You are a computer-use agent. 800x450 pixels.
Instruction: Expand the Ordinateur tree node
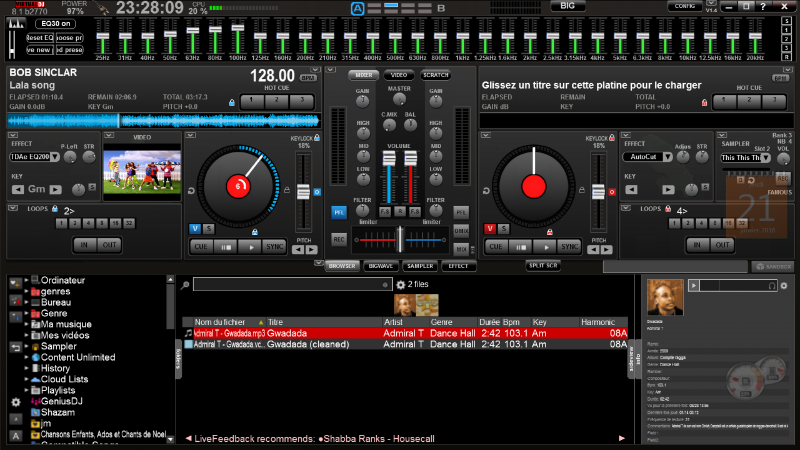[x=27, y=280]
